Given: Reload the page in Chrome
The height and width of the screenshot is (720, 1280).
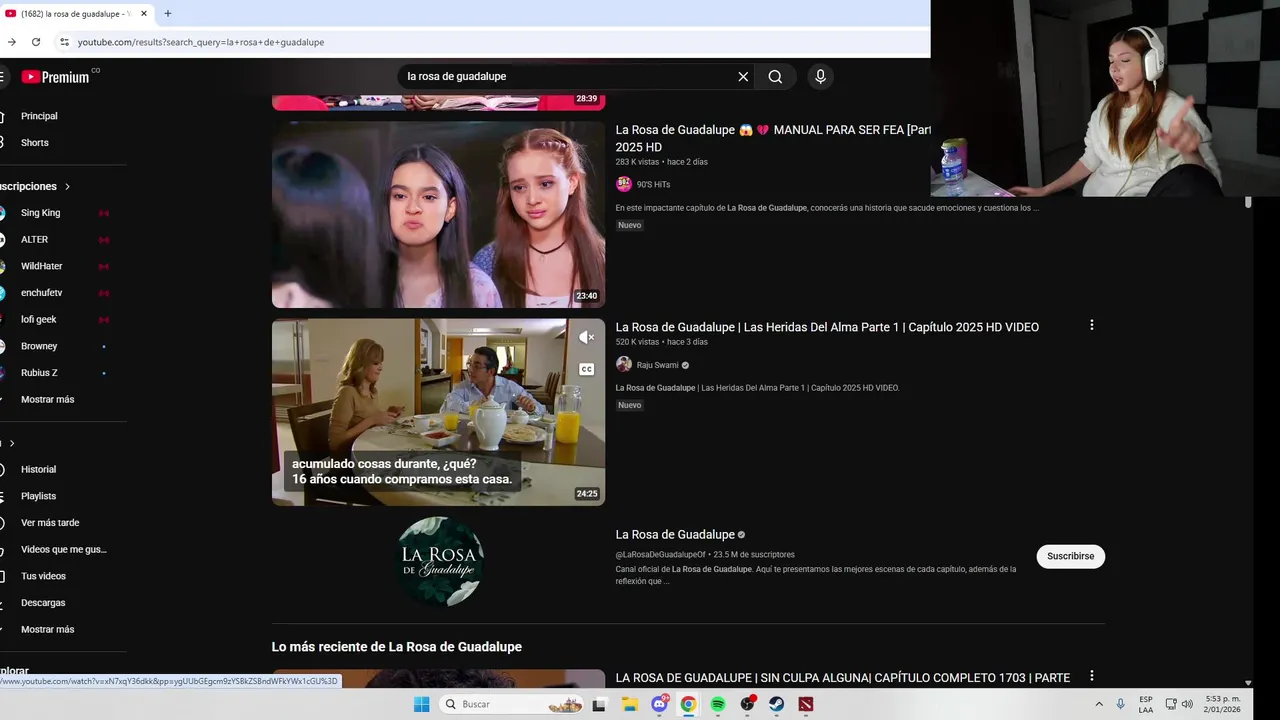Looking at the screenshot, I should [36, 42].
